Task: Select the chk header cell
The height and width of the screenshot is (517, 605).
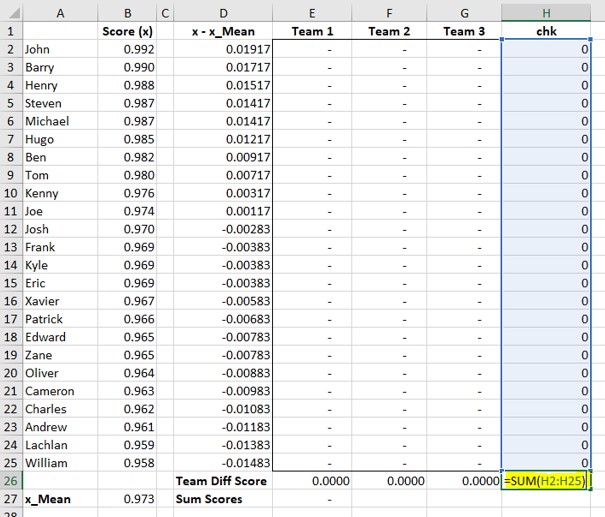Action: (546, 31)
